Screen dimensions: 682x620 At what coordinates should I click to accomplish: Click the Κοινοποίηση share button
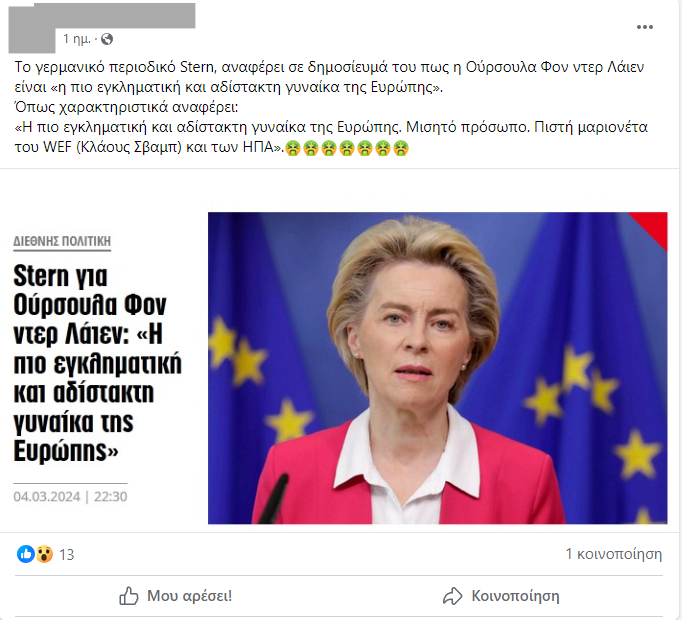[501, 596]
